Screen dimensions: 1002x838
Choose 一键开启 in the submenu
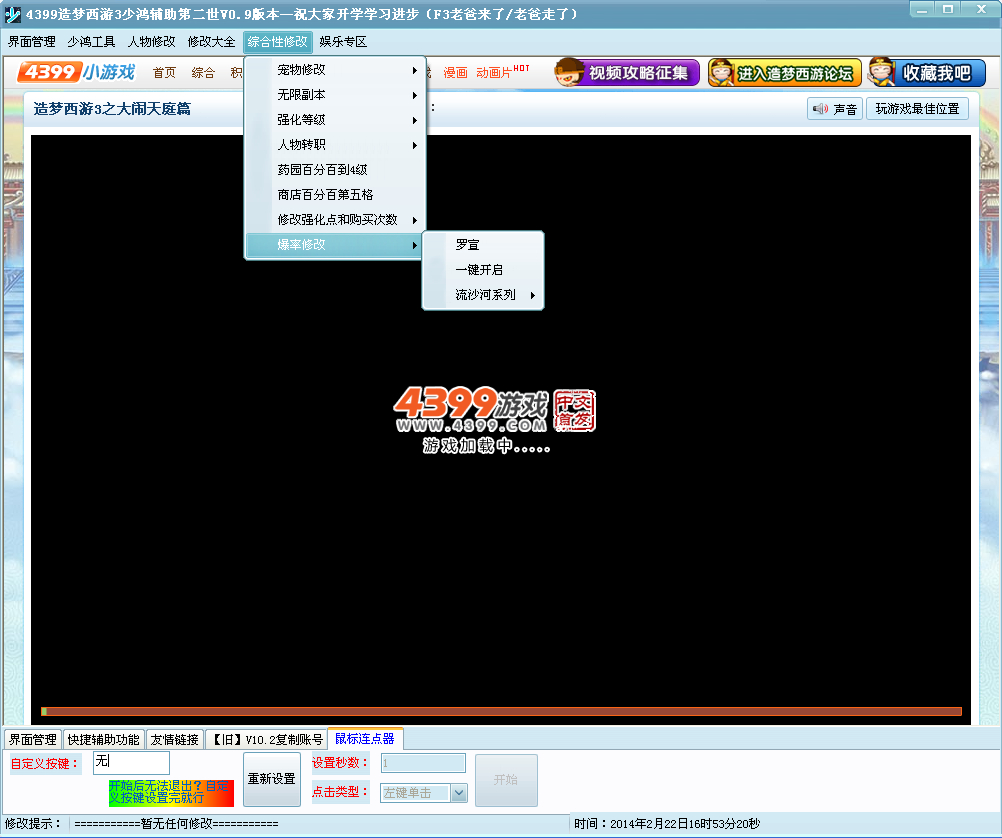483,270
